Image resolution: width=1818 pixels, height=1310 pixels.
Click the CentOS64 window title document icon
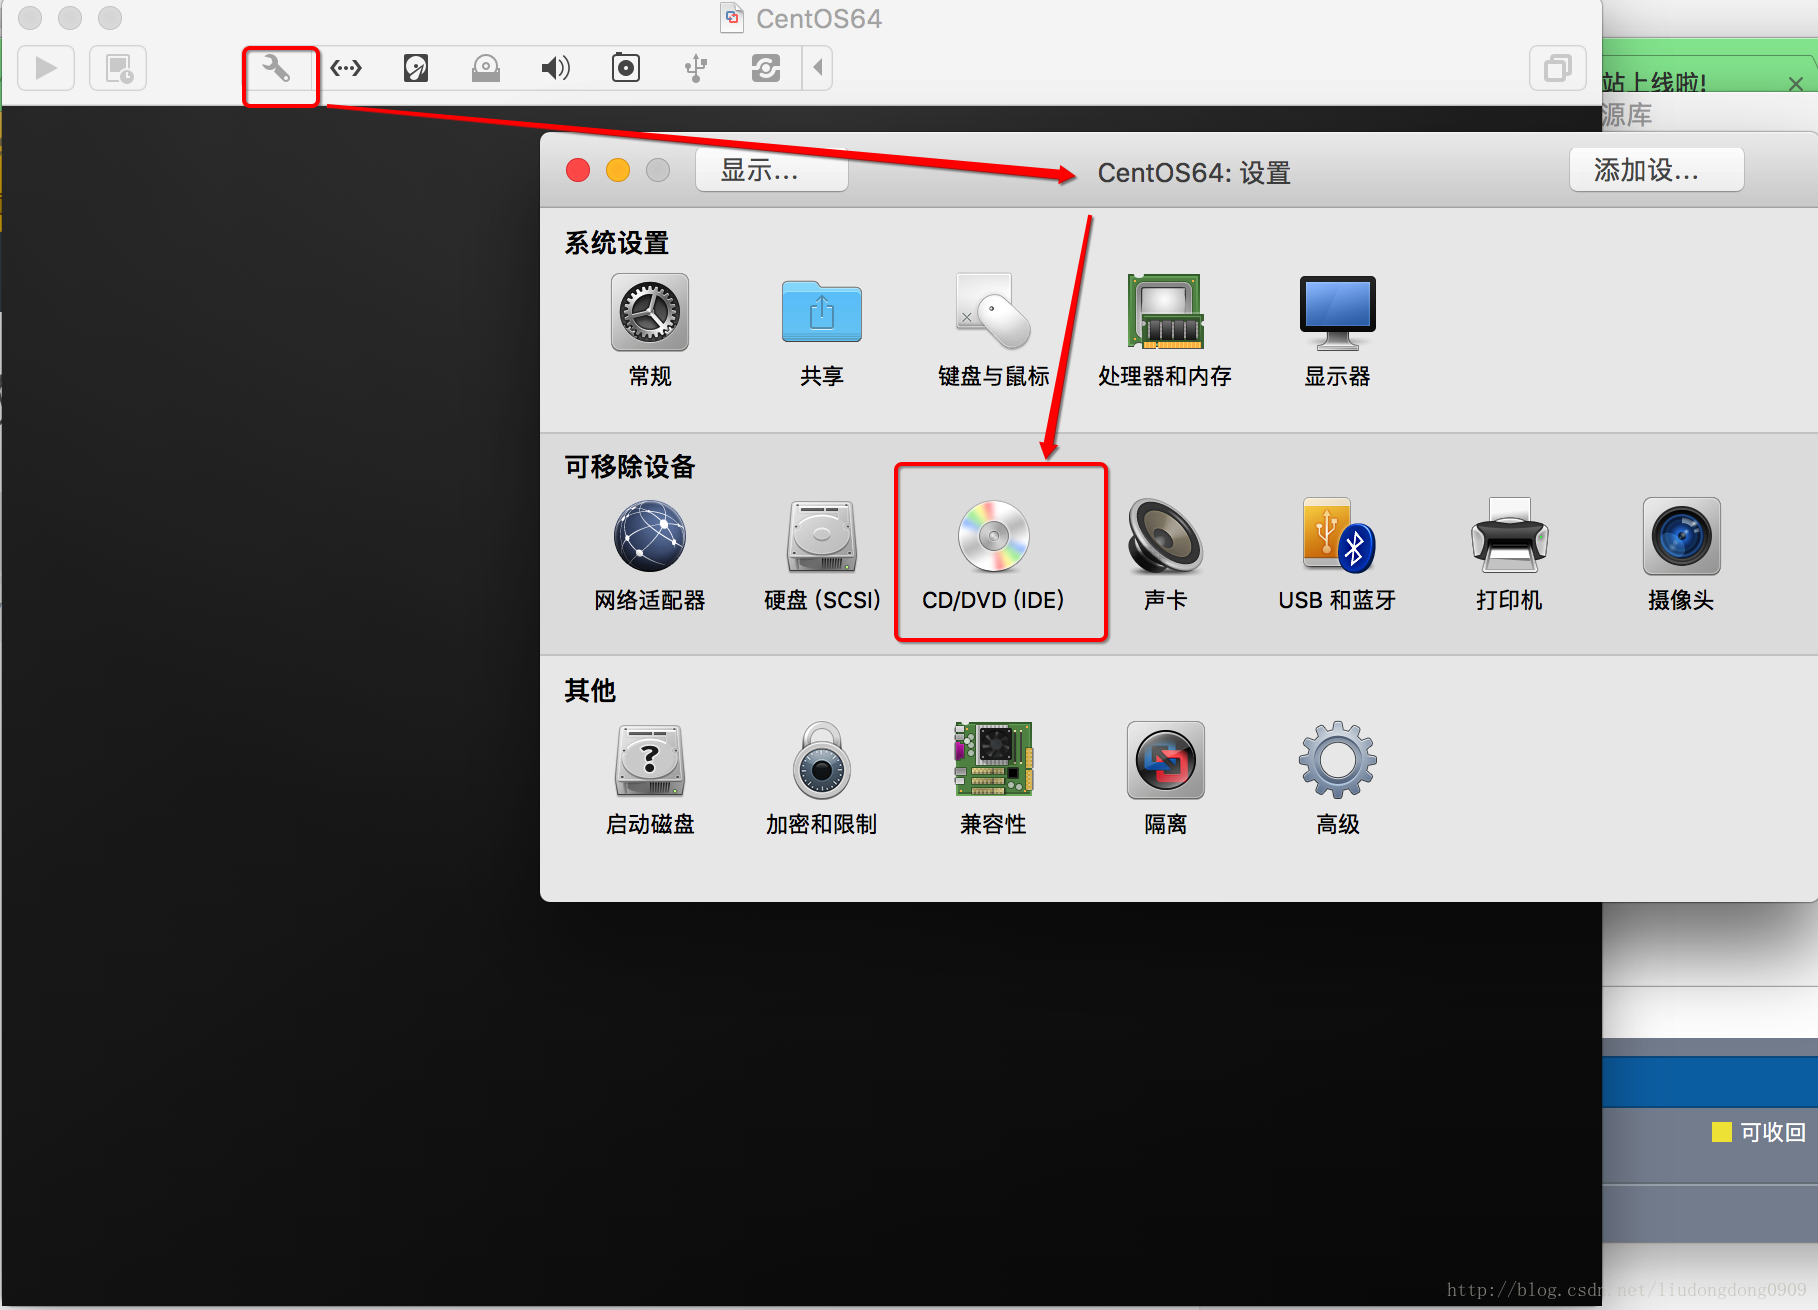[733, 18]
